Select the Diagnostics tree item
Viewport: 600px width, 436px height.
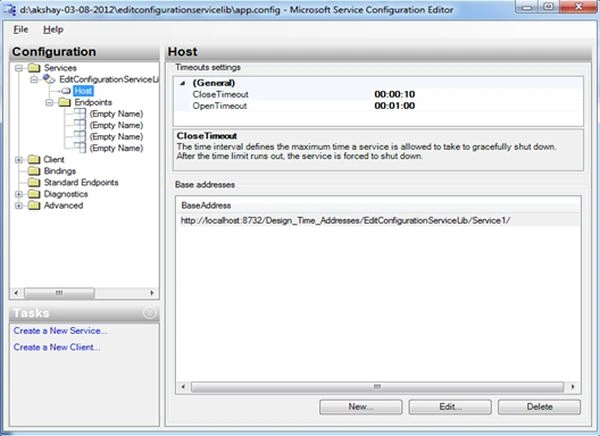(66, 194)
